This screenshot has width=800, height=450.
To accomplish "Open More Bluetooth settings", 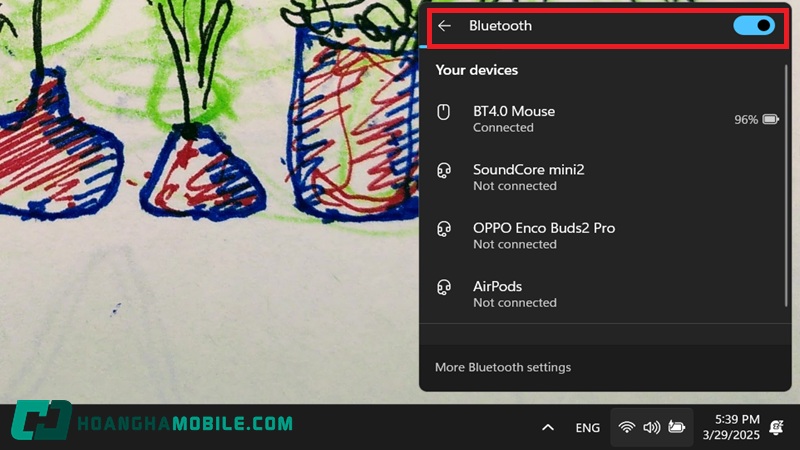I will pos(503,367).
